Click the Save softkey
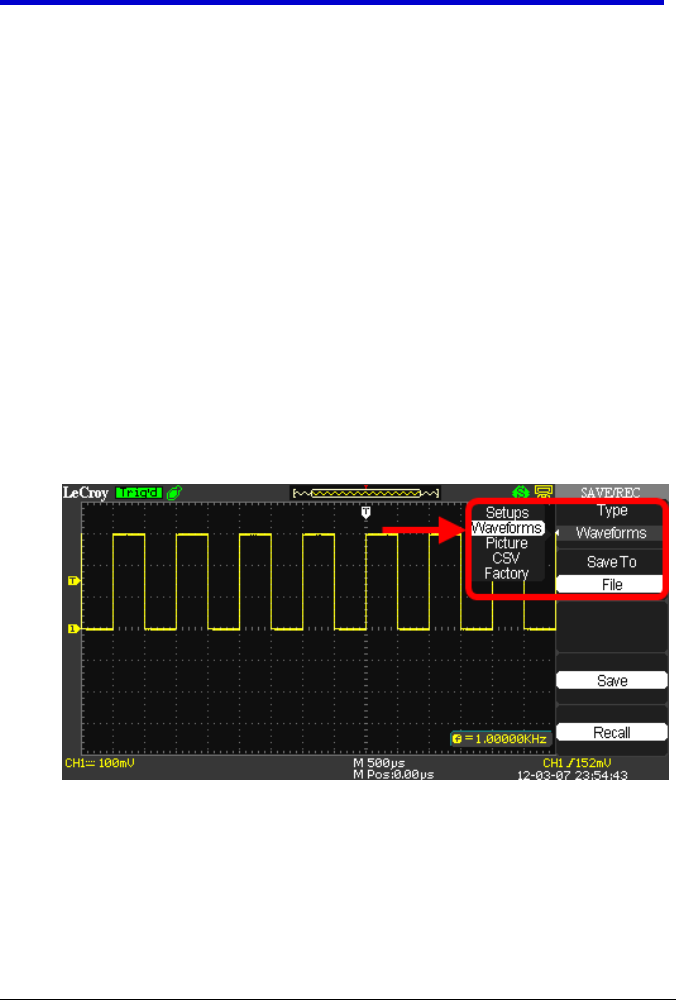Viewport: 676px width, 1000px height. [612, 680]
